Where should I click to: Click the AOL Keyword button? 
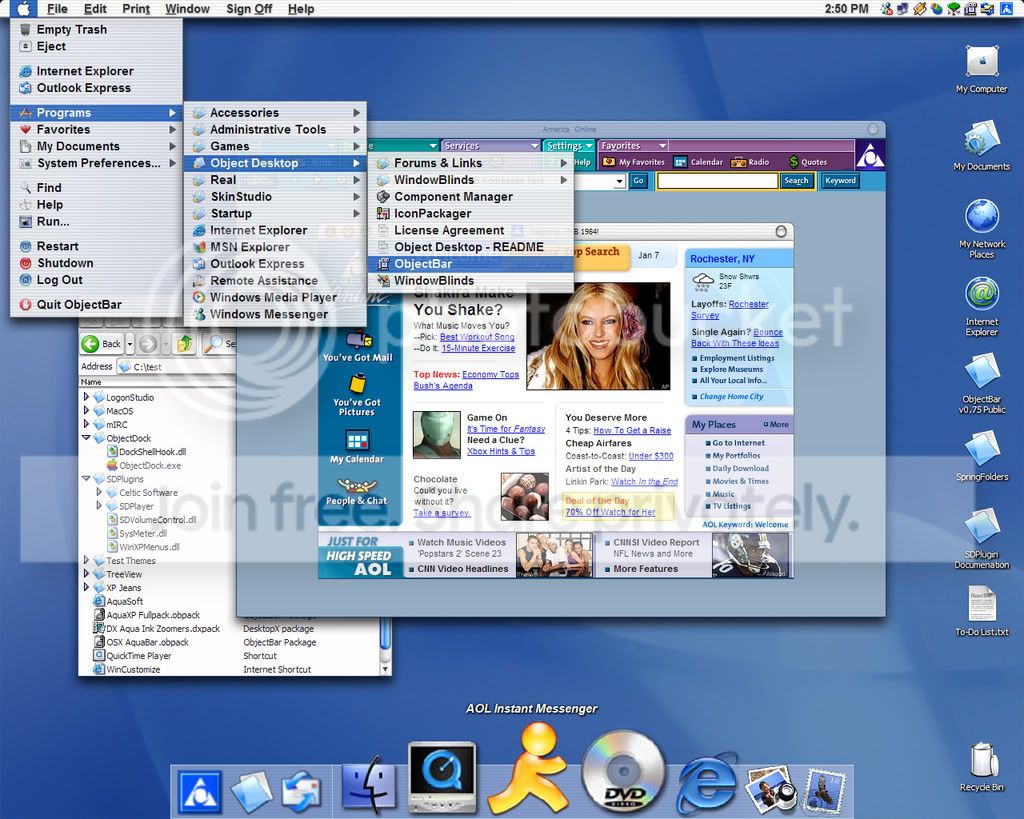coord(840,181)
